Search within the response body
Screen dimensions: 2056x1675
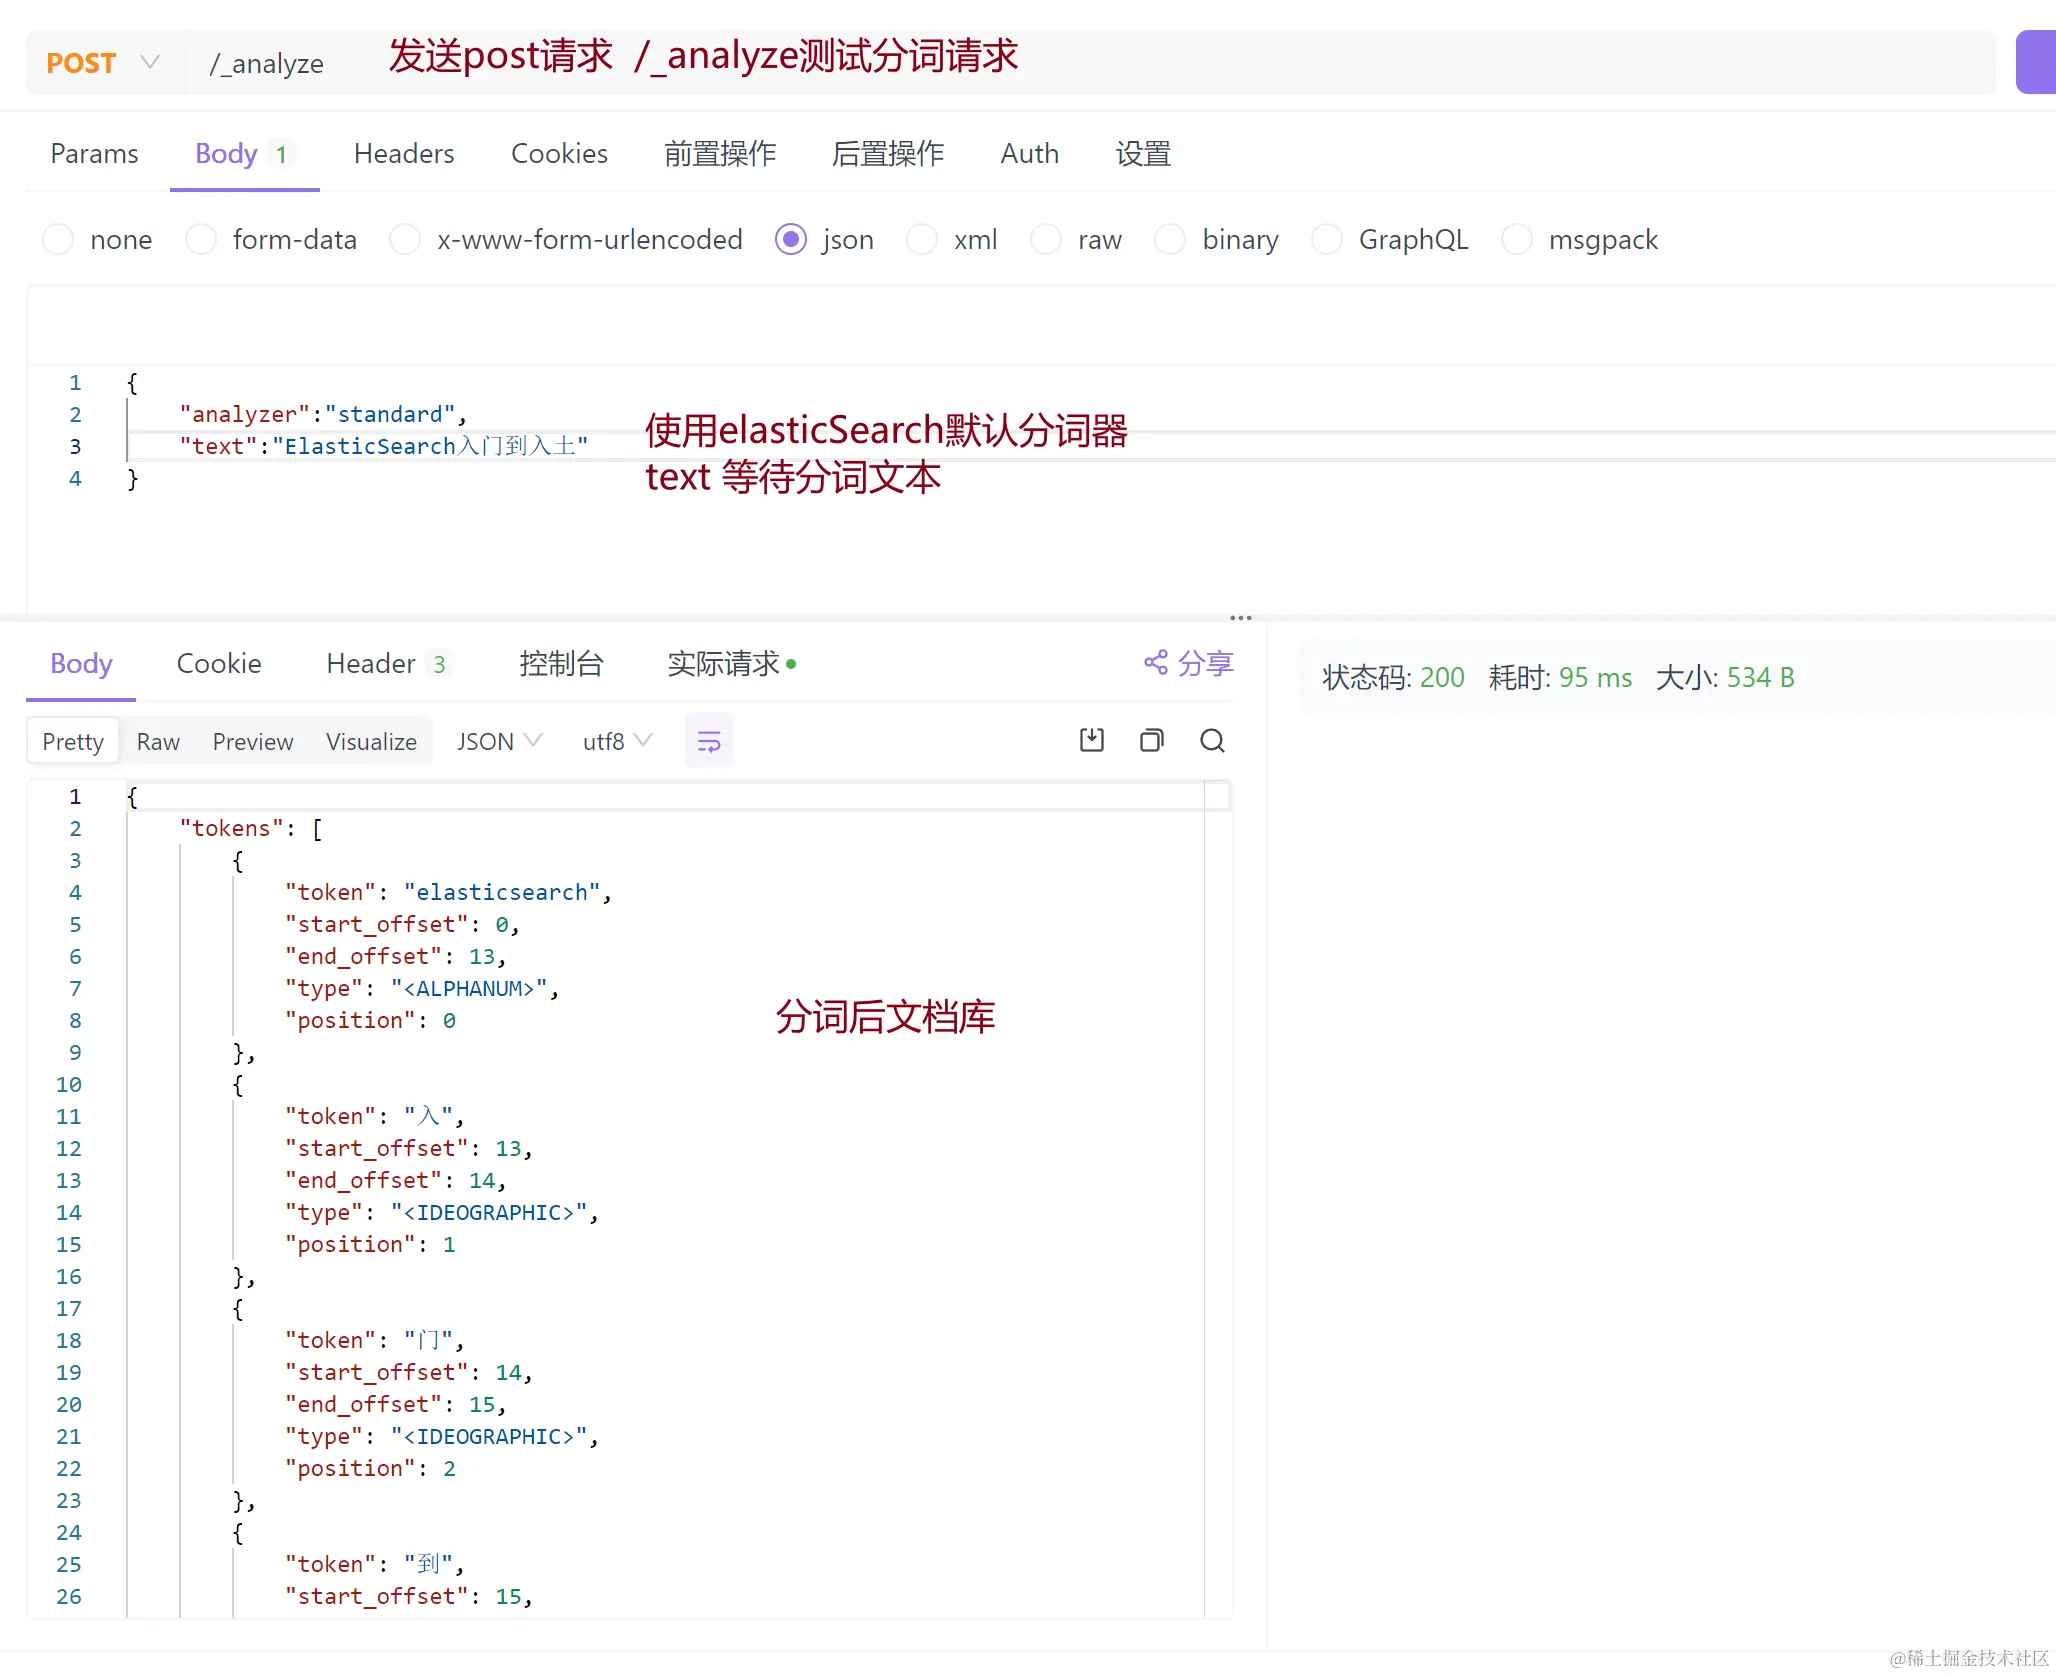(1212, 740)
